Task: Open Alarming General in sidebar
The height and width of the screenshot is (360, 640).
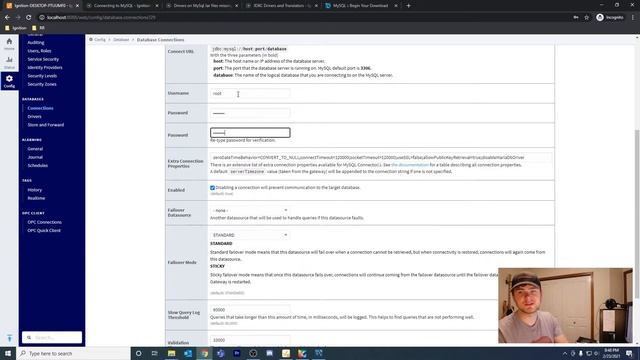Action: click(35, 149)
